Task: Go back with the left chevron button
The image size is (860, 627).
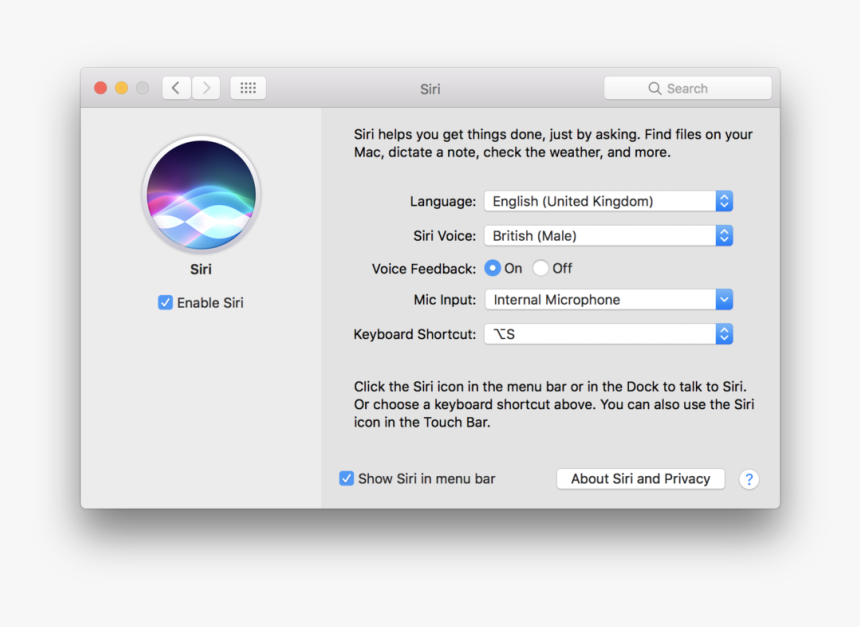Action: coord(177,88)
